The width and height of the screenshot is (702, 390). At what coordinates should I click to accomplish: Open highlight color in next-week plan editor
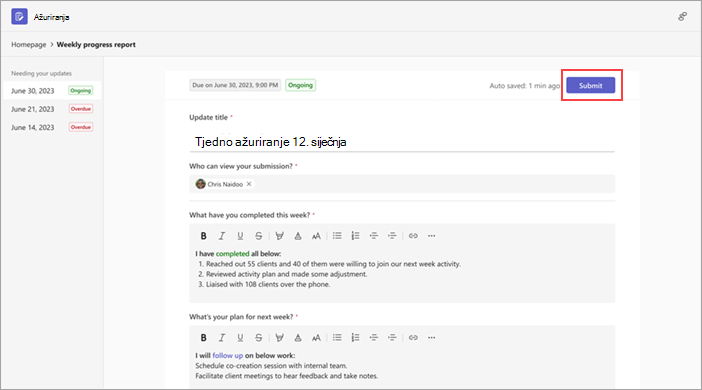pyautogui.click(x=279, y=338)
